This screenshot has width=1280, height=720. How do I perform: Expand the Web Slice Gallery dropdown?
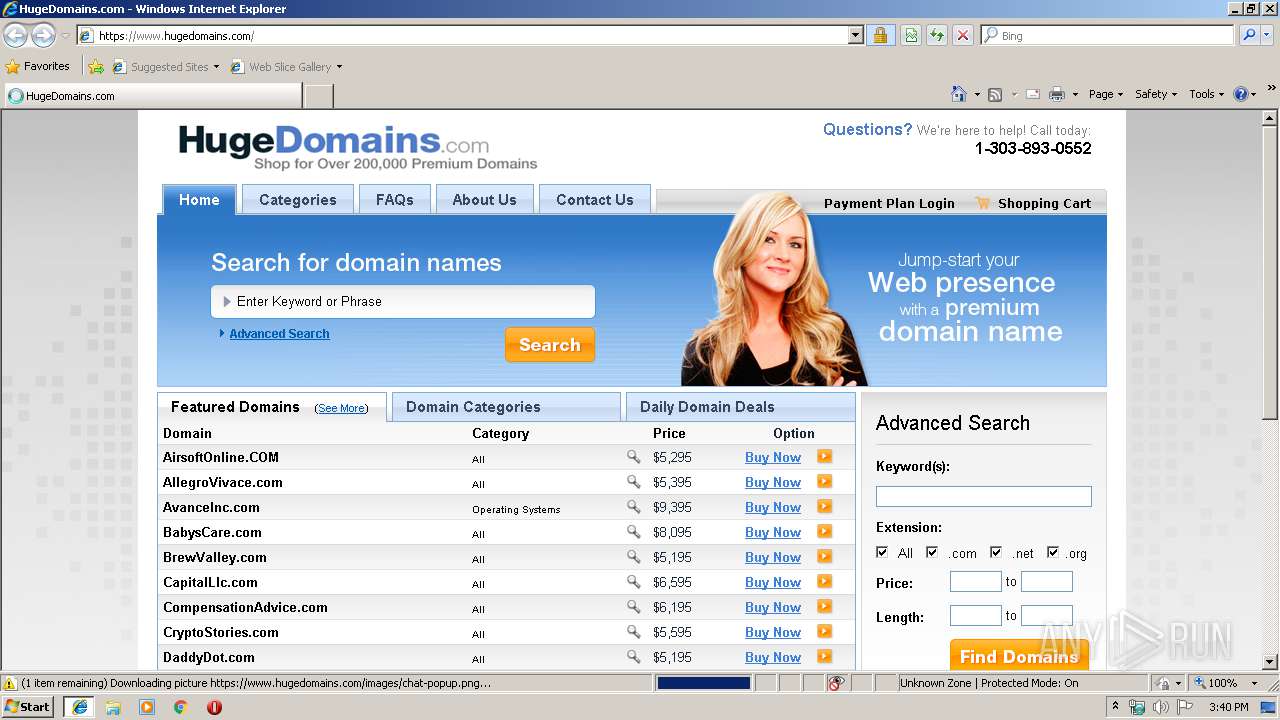coord(339,67)
